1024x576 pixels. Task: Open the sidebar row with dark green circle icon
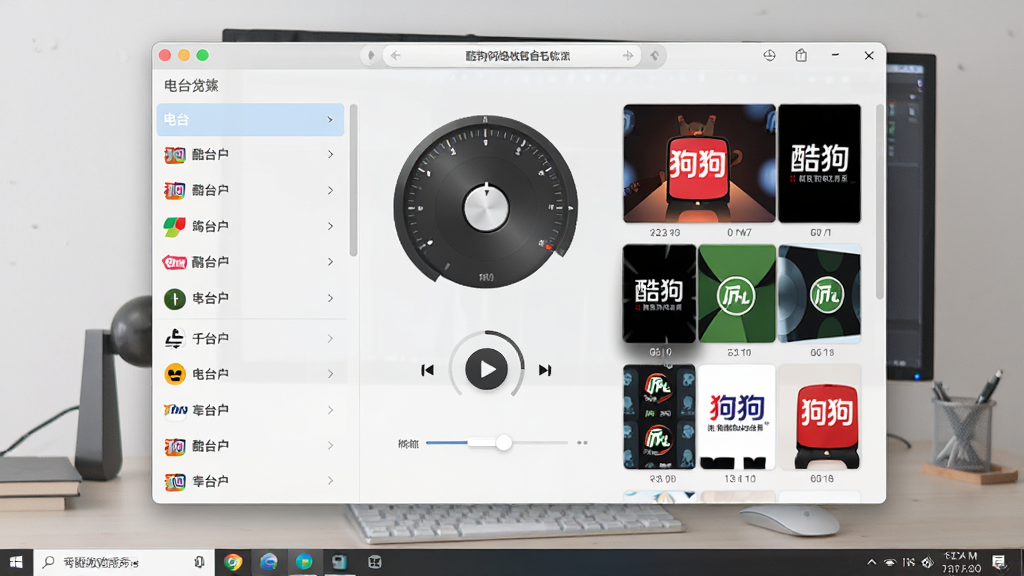[250, 298]
